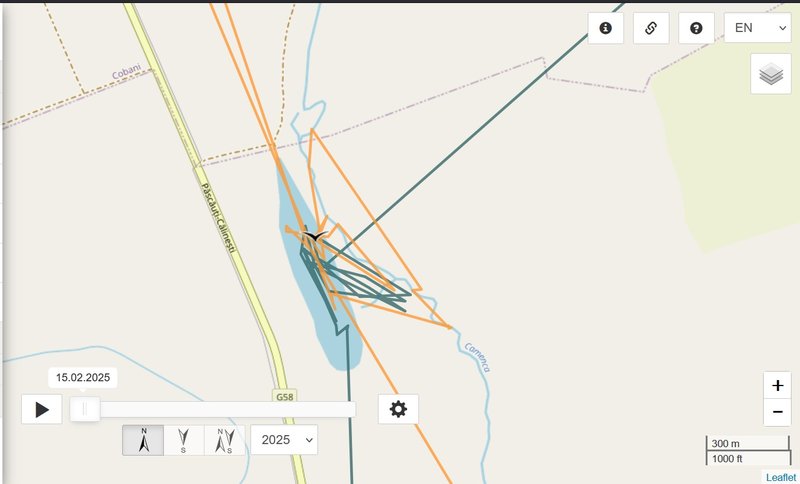Click the middle of the timeline track
The width and height of the screenshot is (800, 484).
(x=213, y=409)
